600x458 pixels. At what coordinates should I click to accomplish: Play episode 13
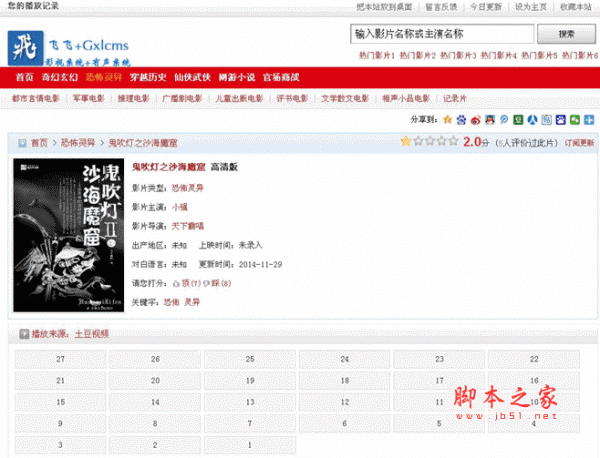(250, 402)
